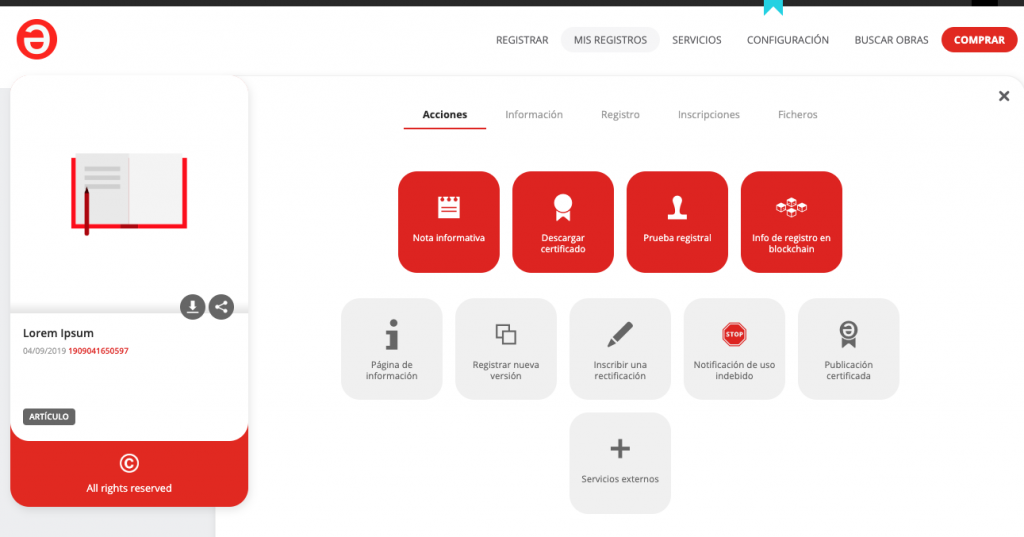View the Ficheros tab

click(797, 115)
